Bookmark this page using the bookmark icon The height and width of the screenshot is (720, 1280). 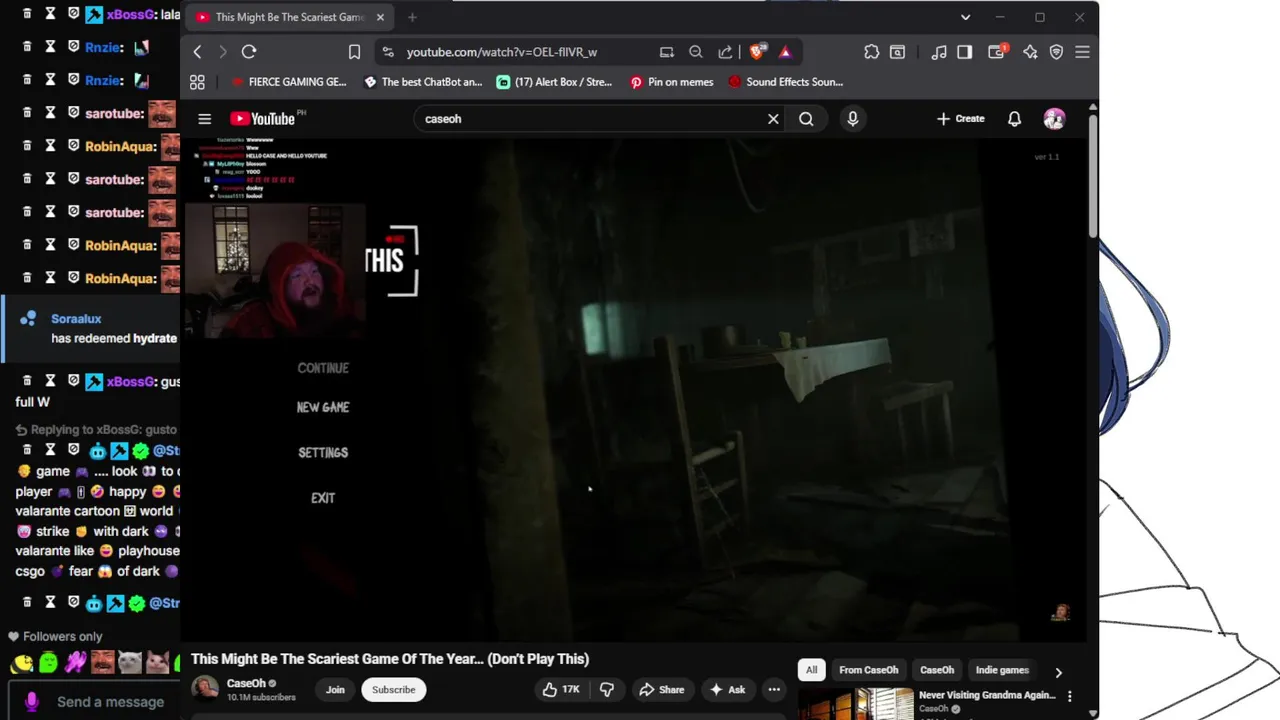(354, 52)
